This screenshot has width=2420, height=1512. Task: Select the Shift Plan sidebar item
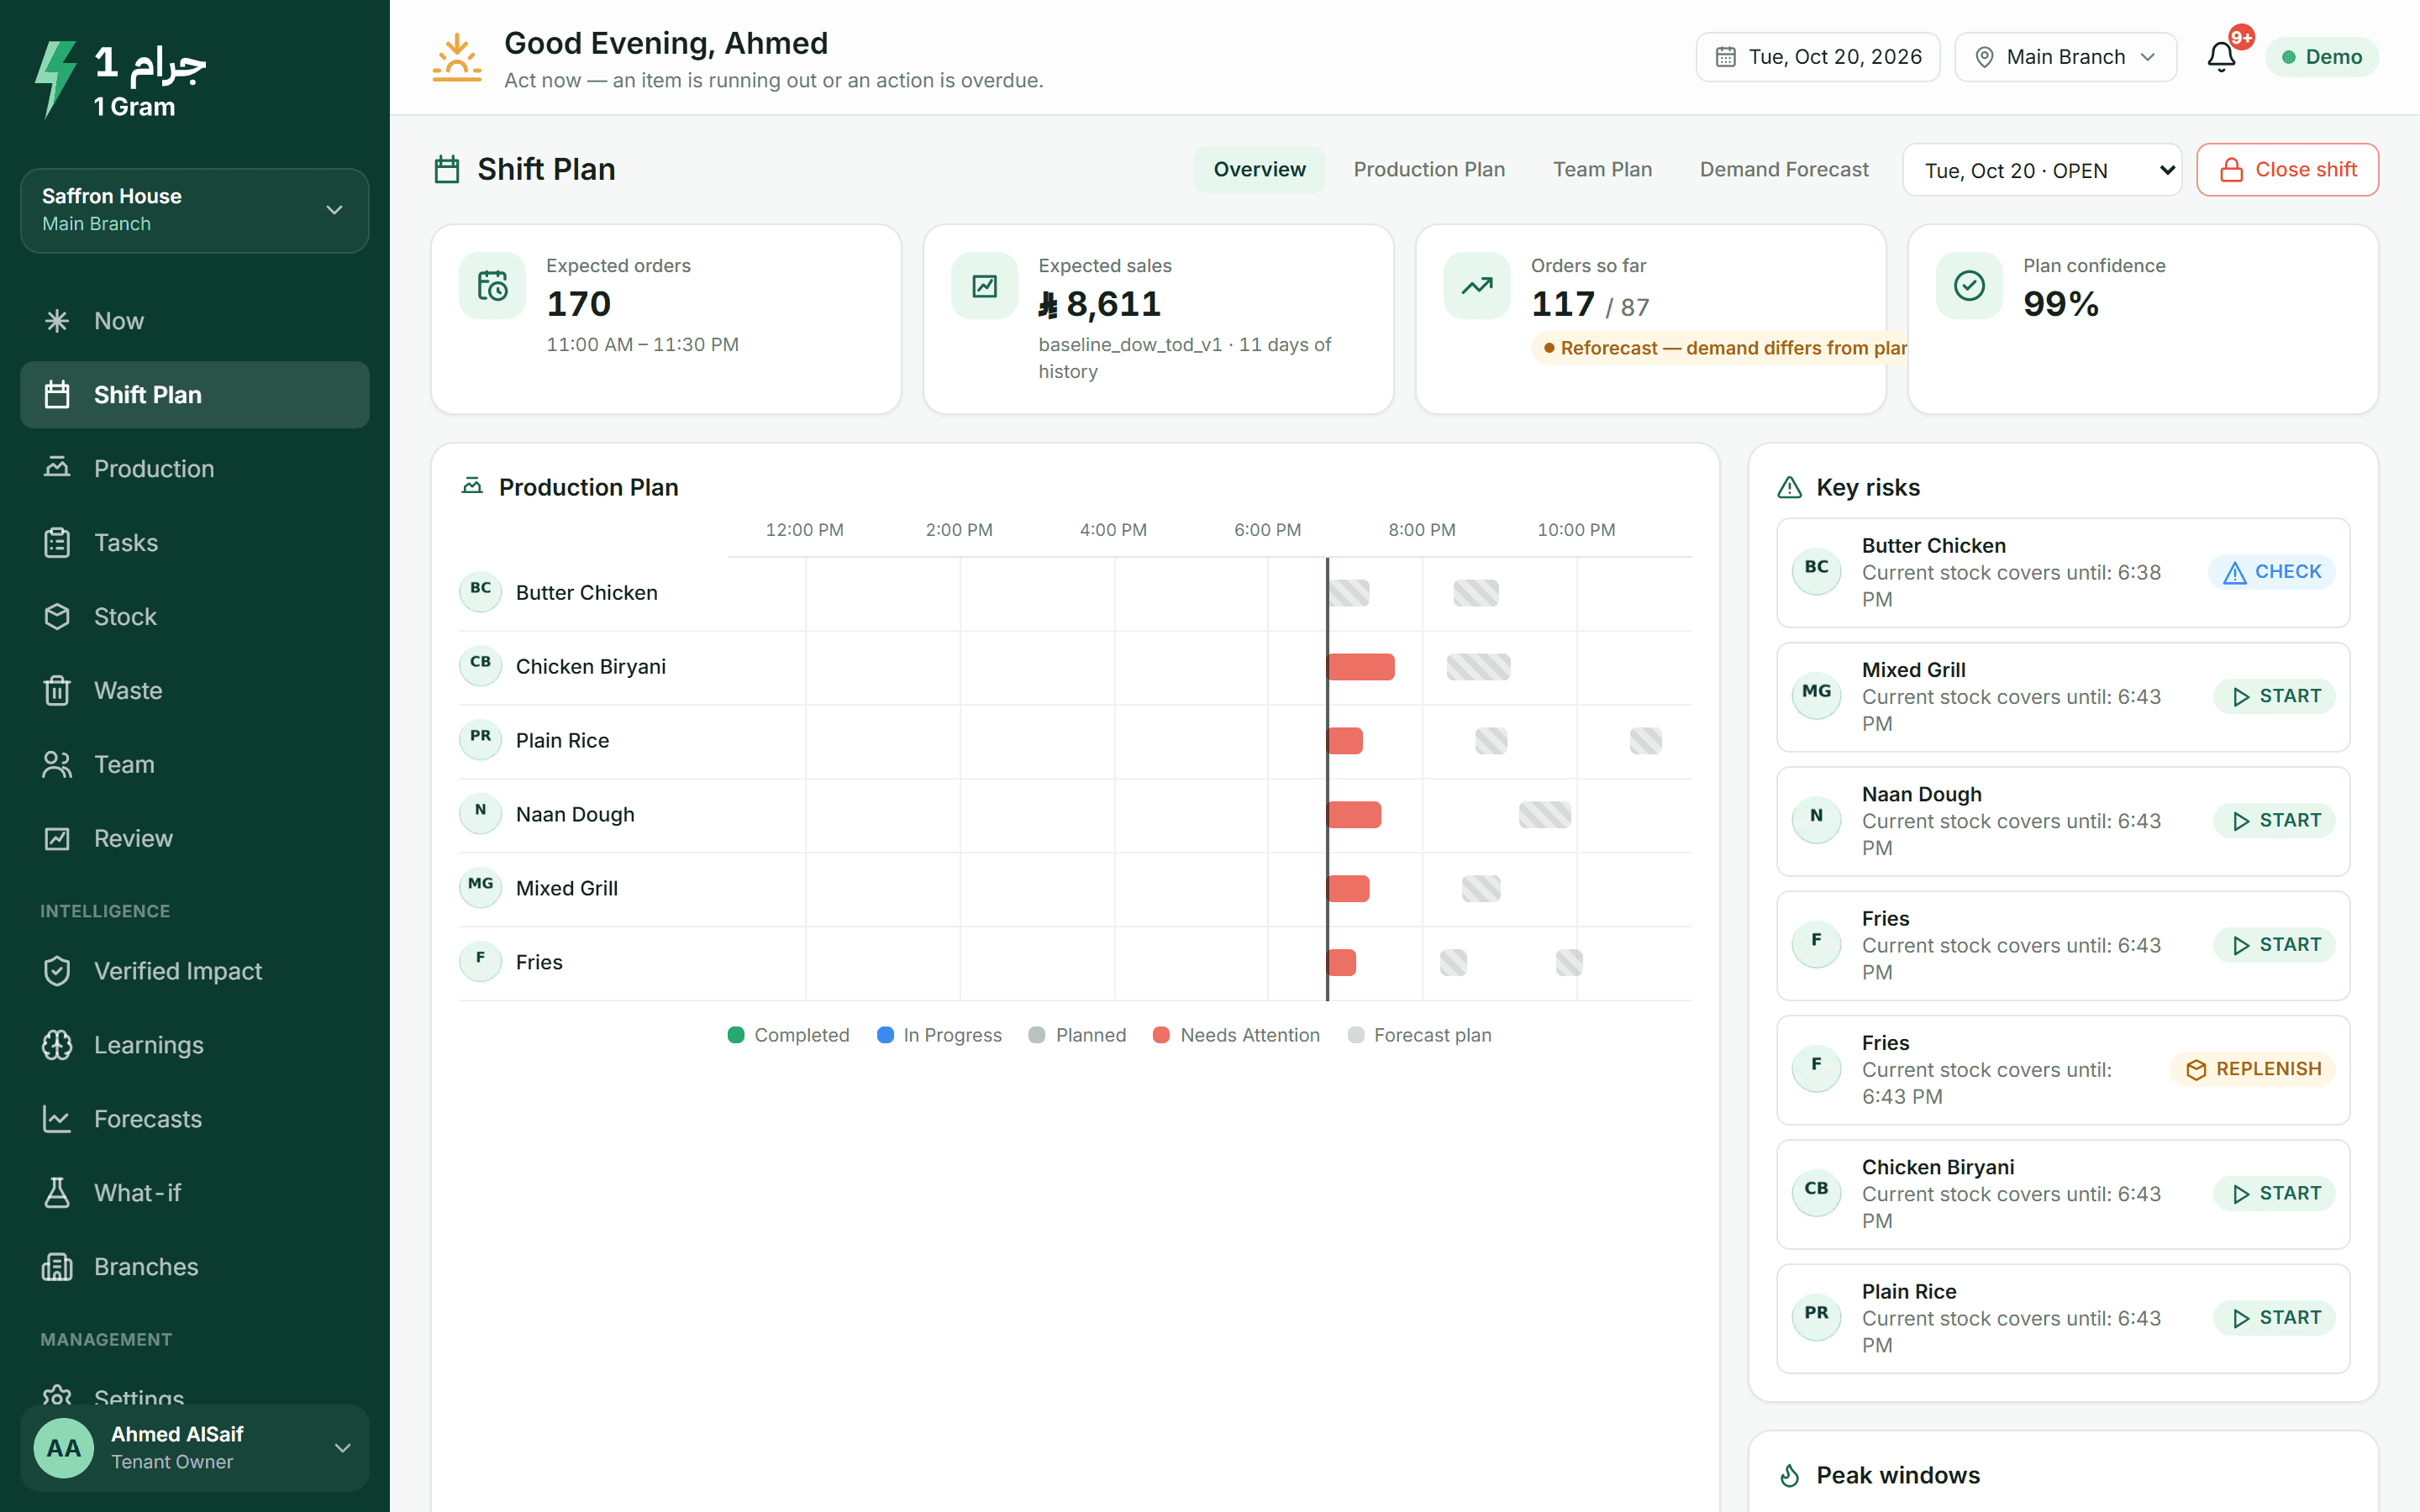pyautogui.click(x=194, y=395)
